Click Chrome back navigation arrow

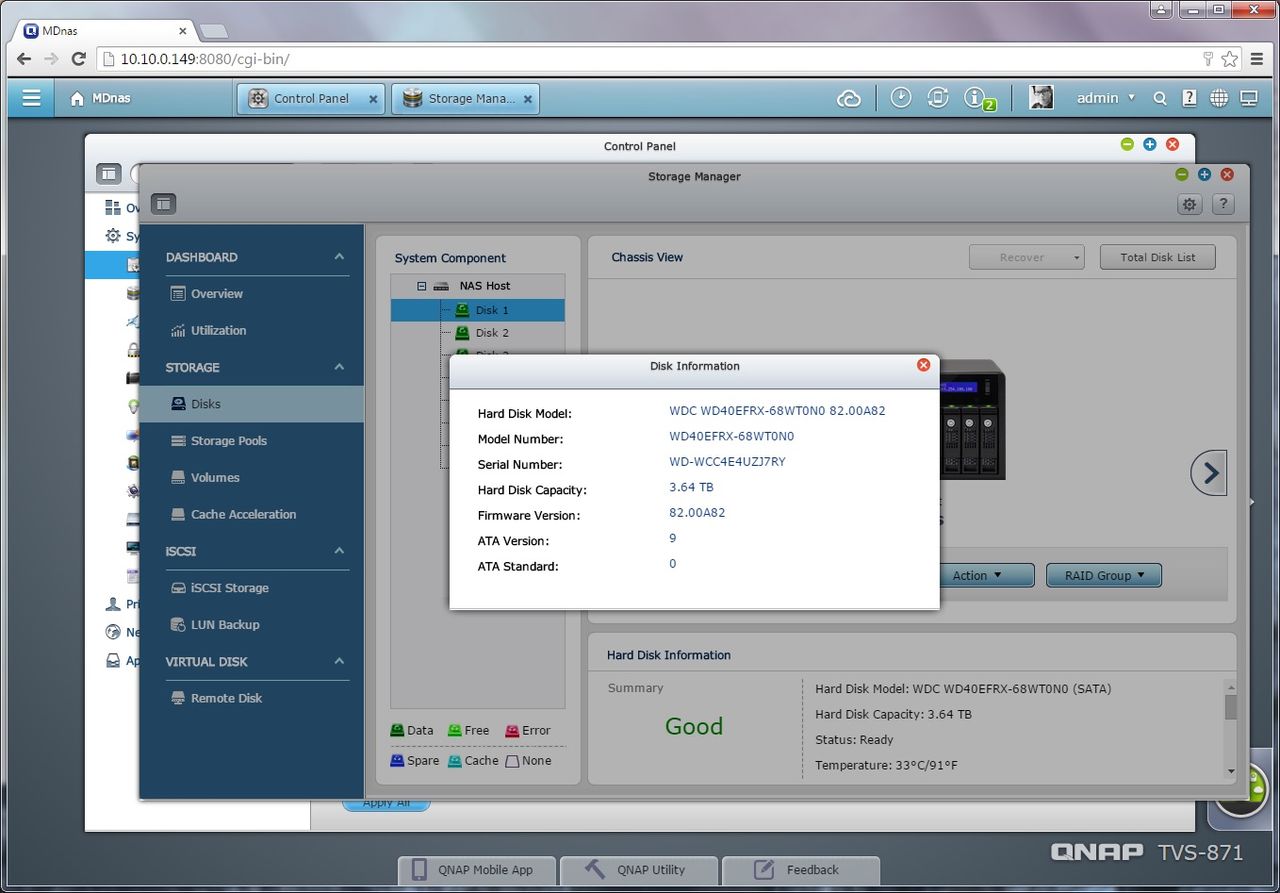(x=23, y=59)
